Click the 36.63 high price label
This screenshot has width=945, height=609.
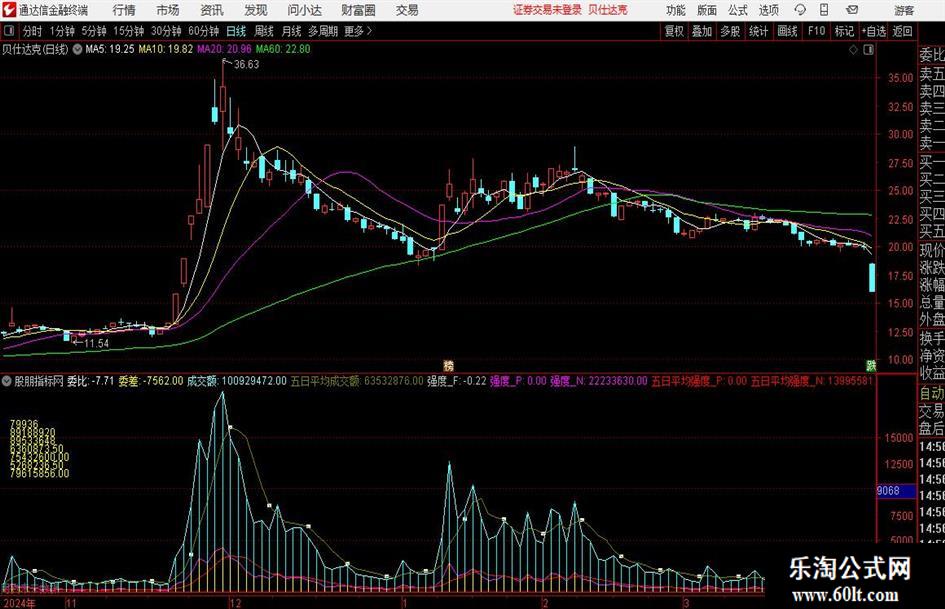(246, 65)
